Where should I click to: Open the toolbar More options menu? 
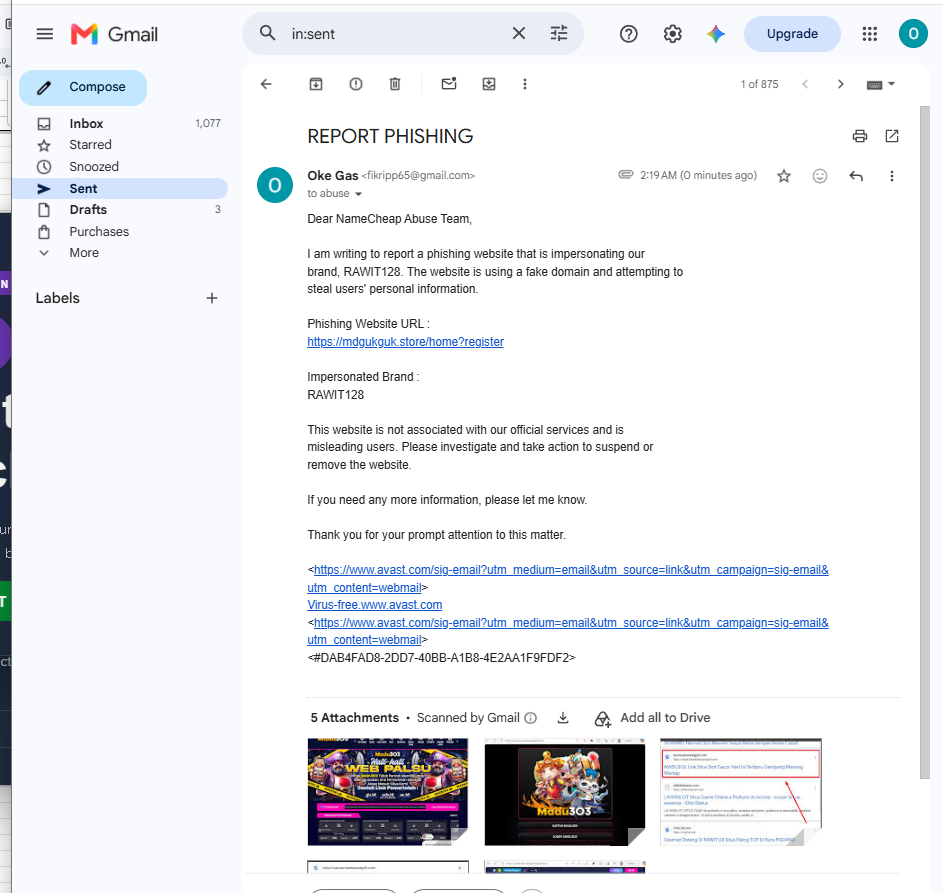click(x=524, y=84)
